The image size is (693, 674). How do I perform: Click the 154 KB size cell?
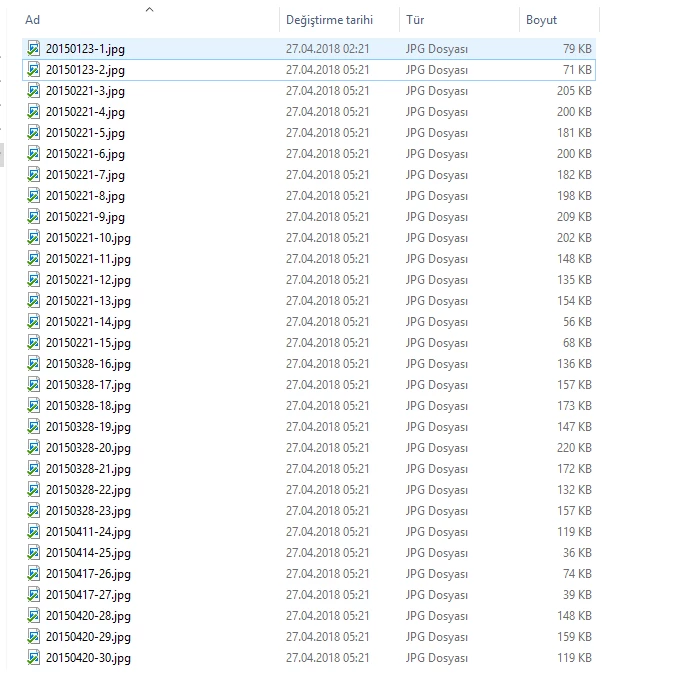tap(574, 301)
